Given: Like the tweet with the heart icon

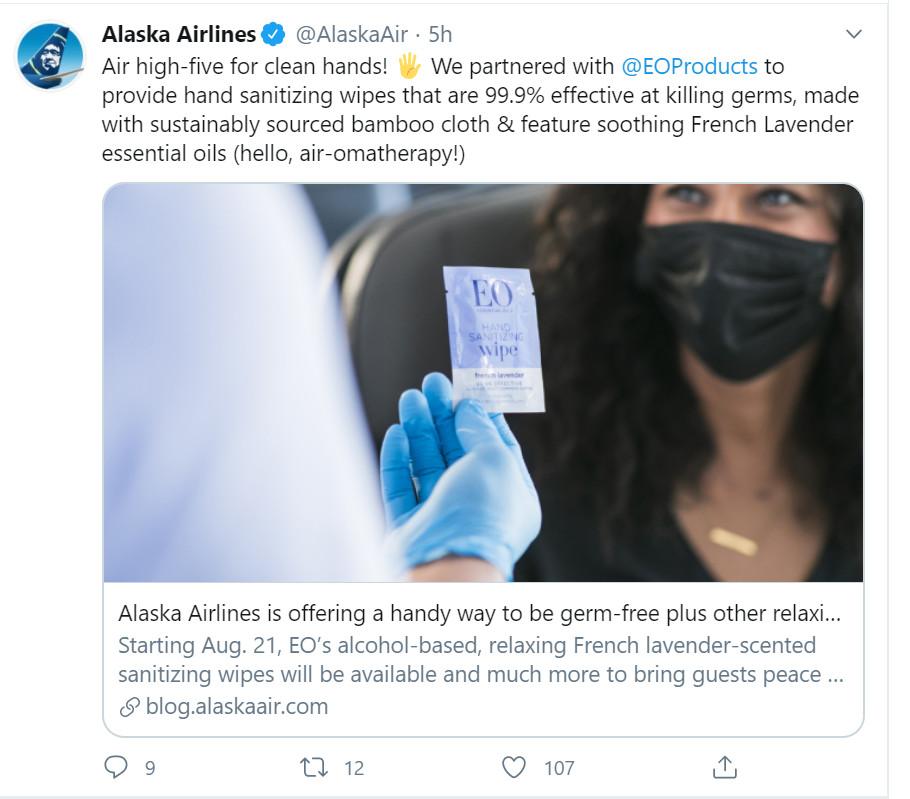Looking at the screenshot, I should tap(514, 767).
